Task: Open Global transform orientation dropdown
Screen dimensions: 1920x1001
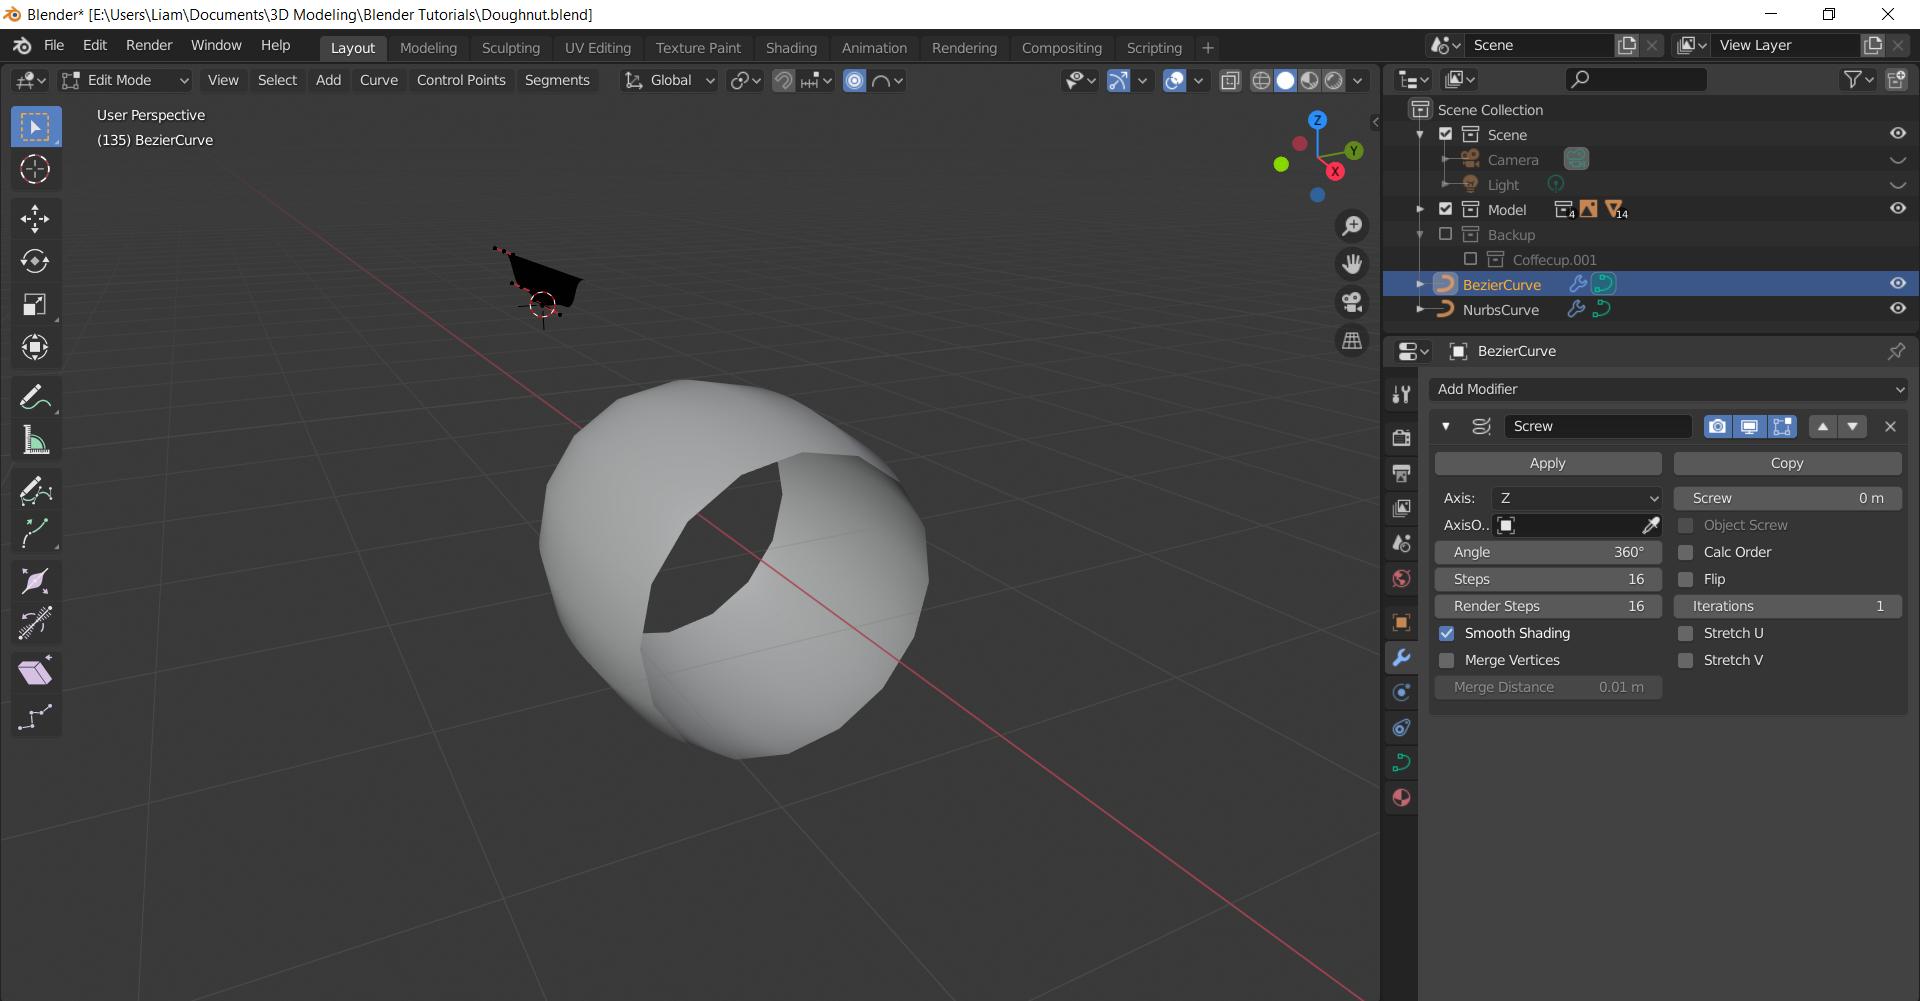Action: 669,80
